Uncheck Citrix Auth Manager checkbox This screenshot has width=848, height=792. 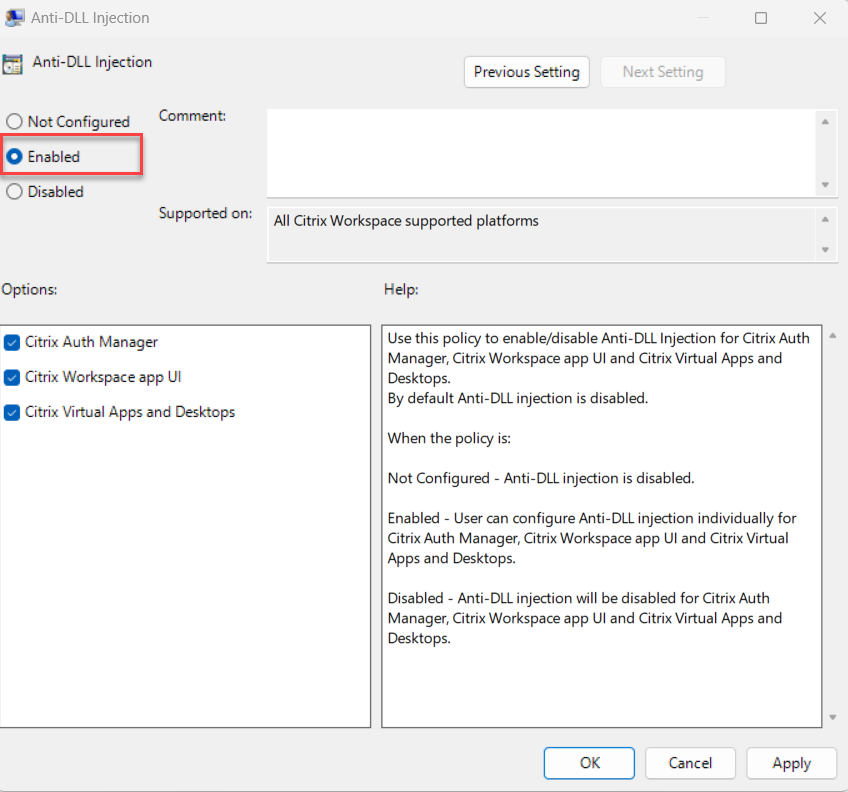[x=12, y=343]
